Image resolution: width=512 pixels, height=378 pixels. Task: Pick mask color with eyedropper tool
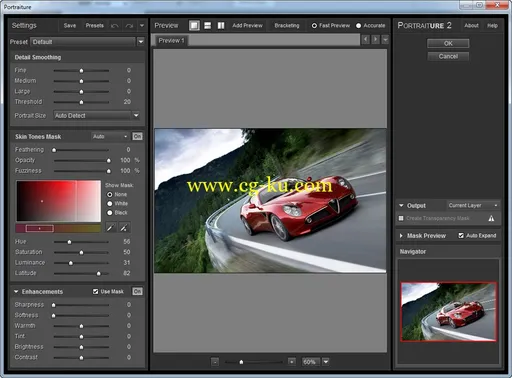[x=111, y=228]
